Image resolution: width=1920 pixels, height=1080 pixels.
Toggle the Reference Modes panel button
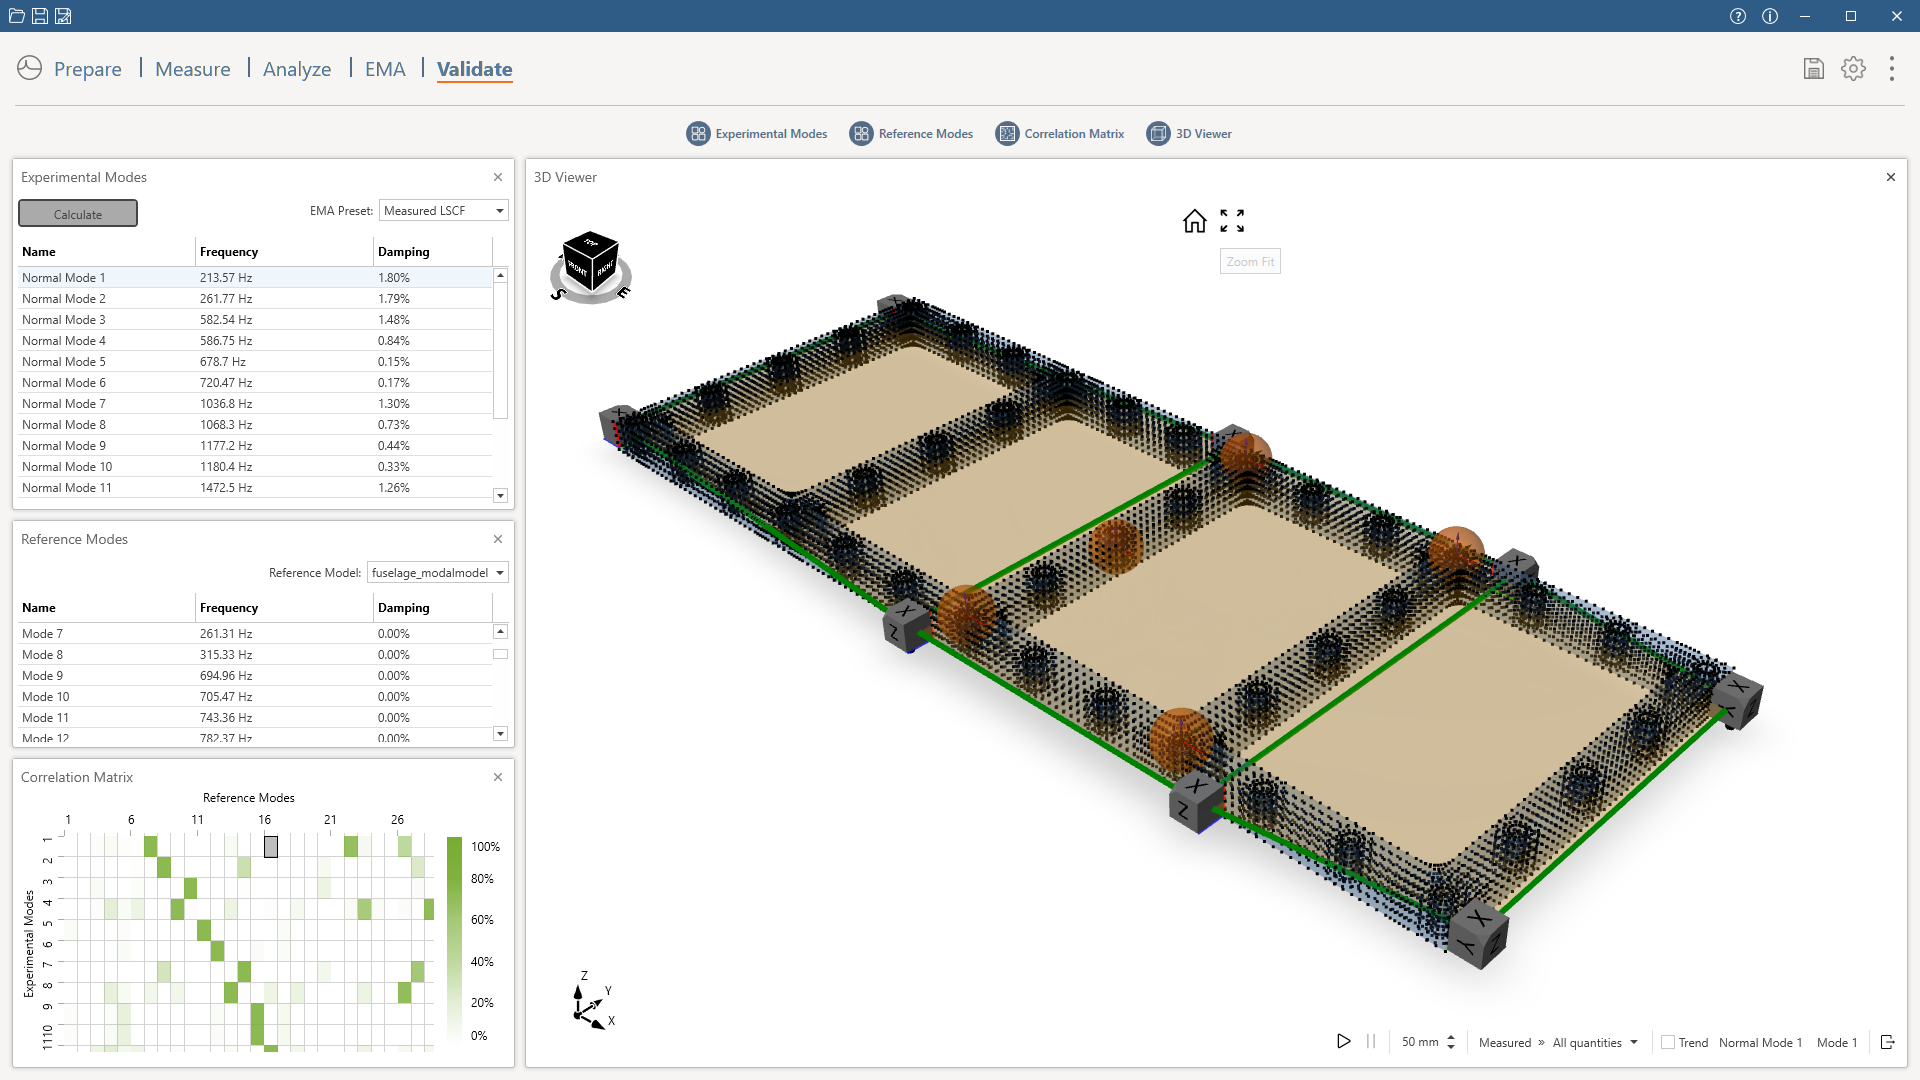tap(911, 134)
